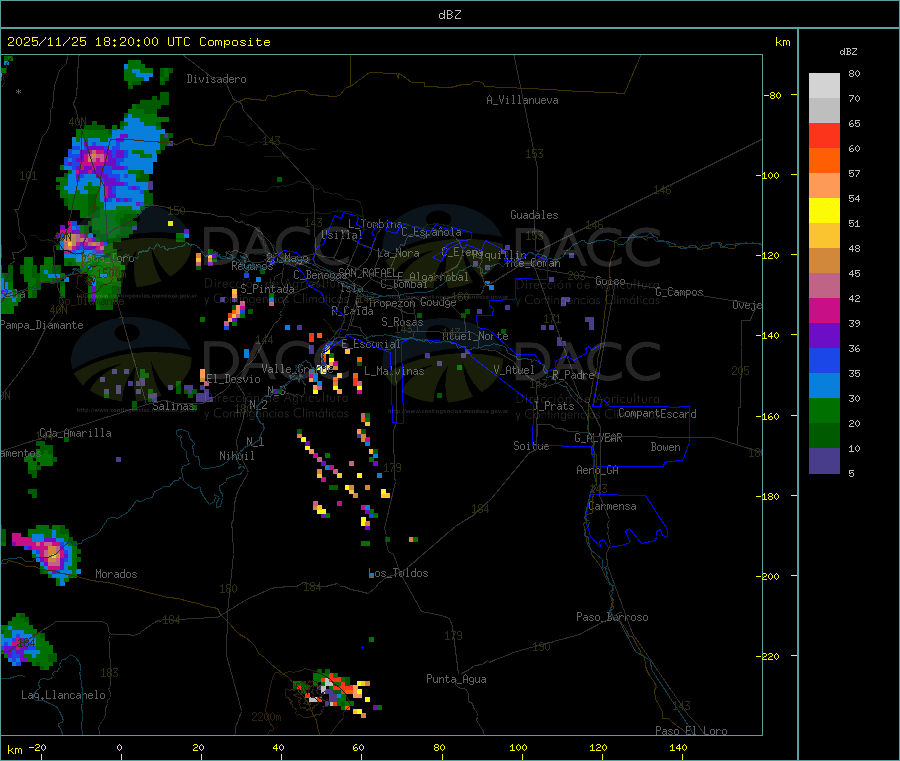
Task: Click the A_Villanueva map label
Action: pyautogui.click(x=522, y=100)
